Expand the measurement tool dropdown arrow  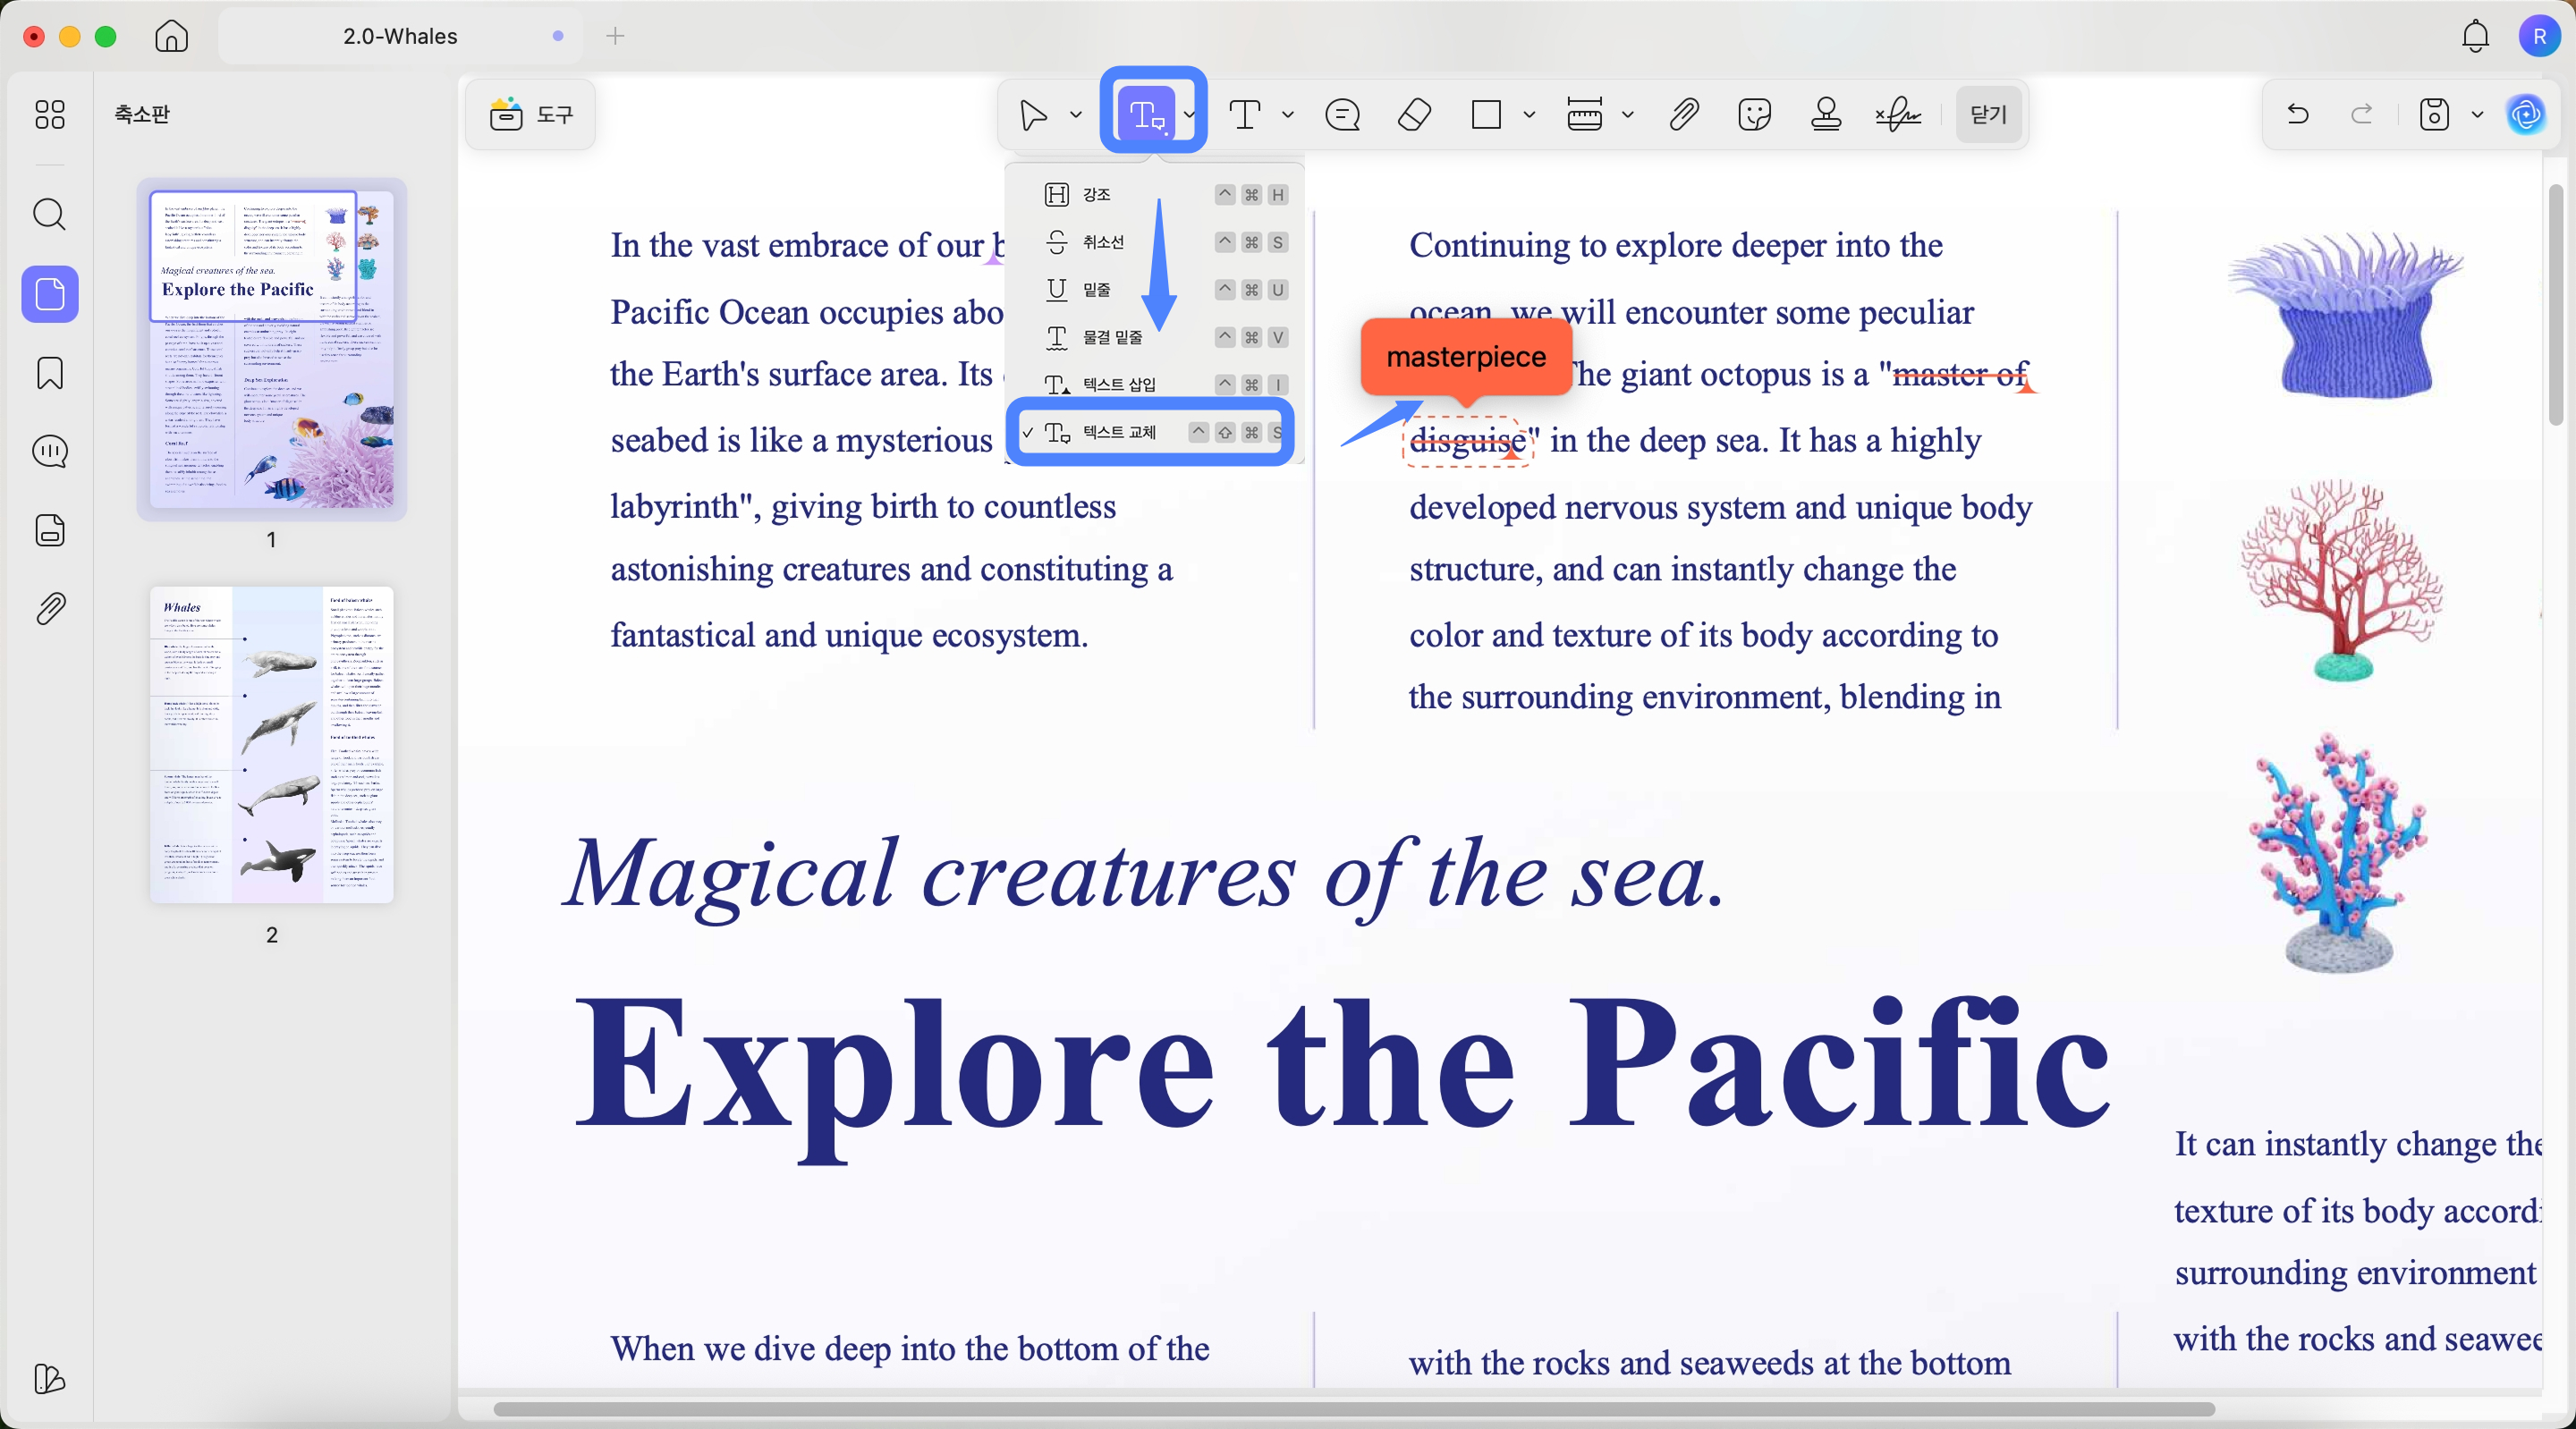1628,115
